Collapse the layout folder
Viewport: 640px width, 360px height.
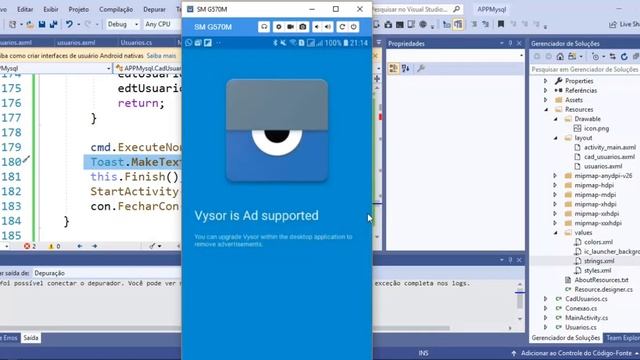click(x=556, y=138)
